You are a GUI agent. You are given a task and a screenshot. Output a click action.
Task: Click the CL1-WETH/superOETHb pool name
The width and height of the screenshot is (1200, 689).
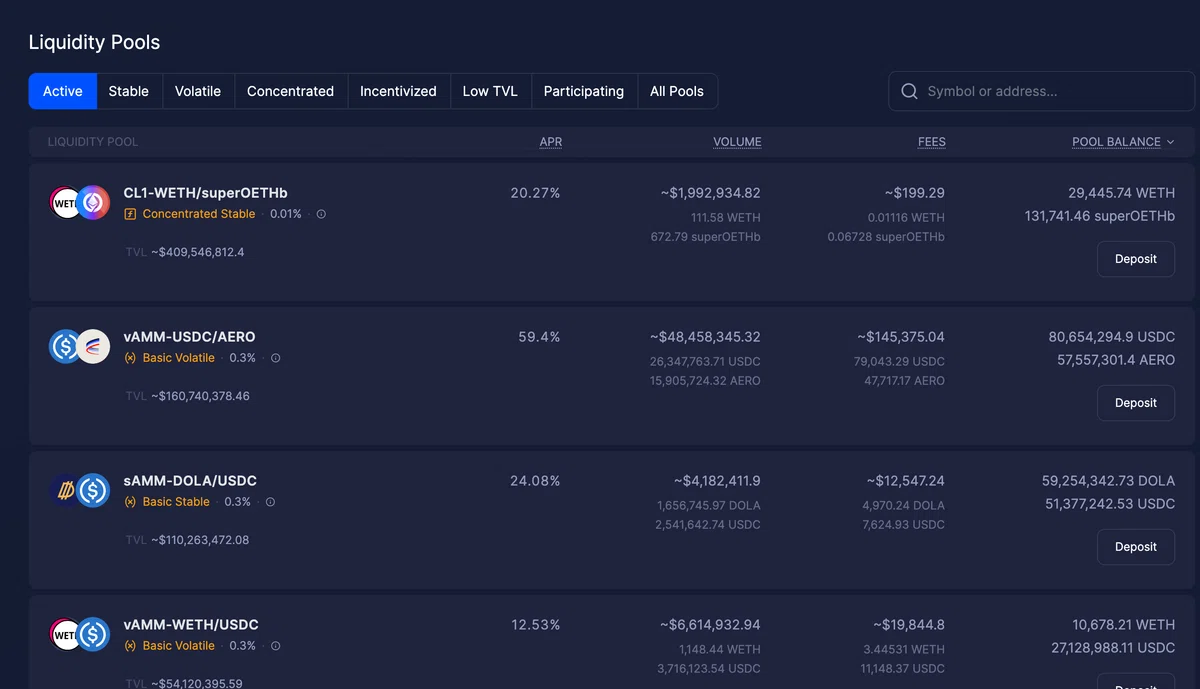[x=206, y=193]
